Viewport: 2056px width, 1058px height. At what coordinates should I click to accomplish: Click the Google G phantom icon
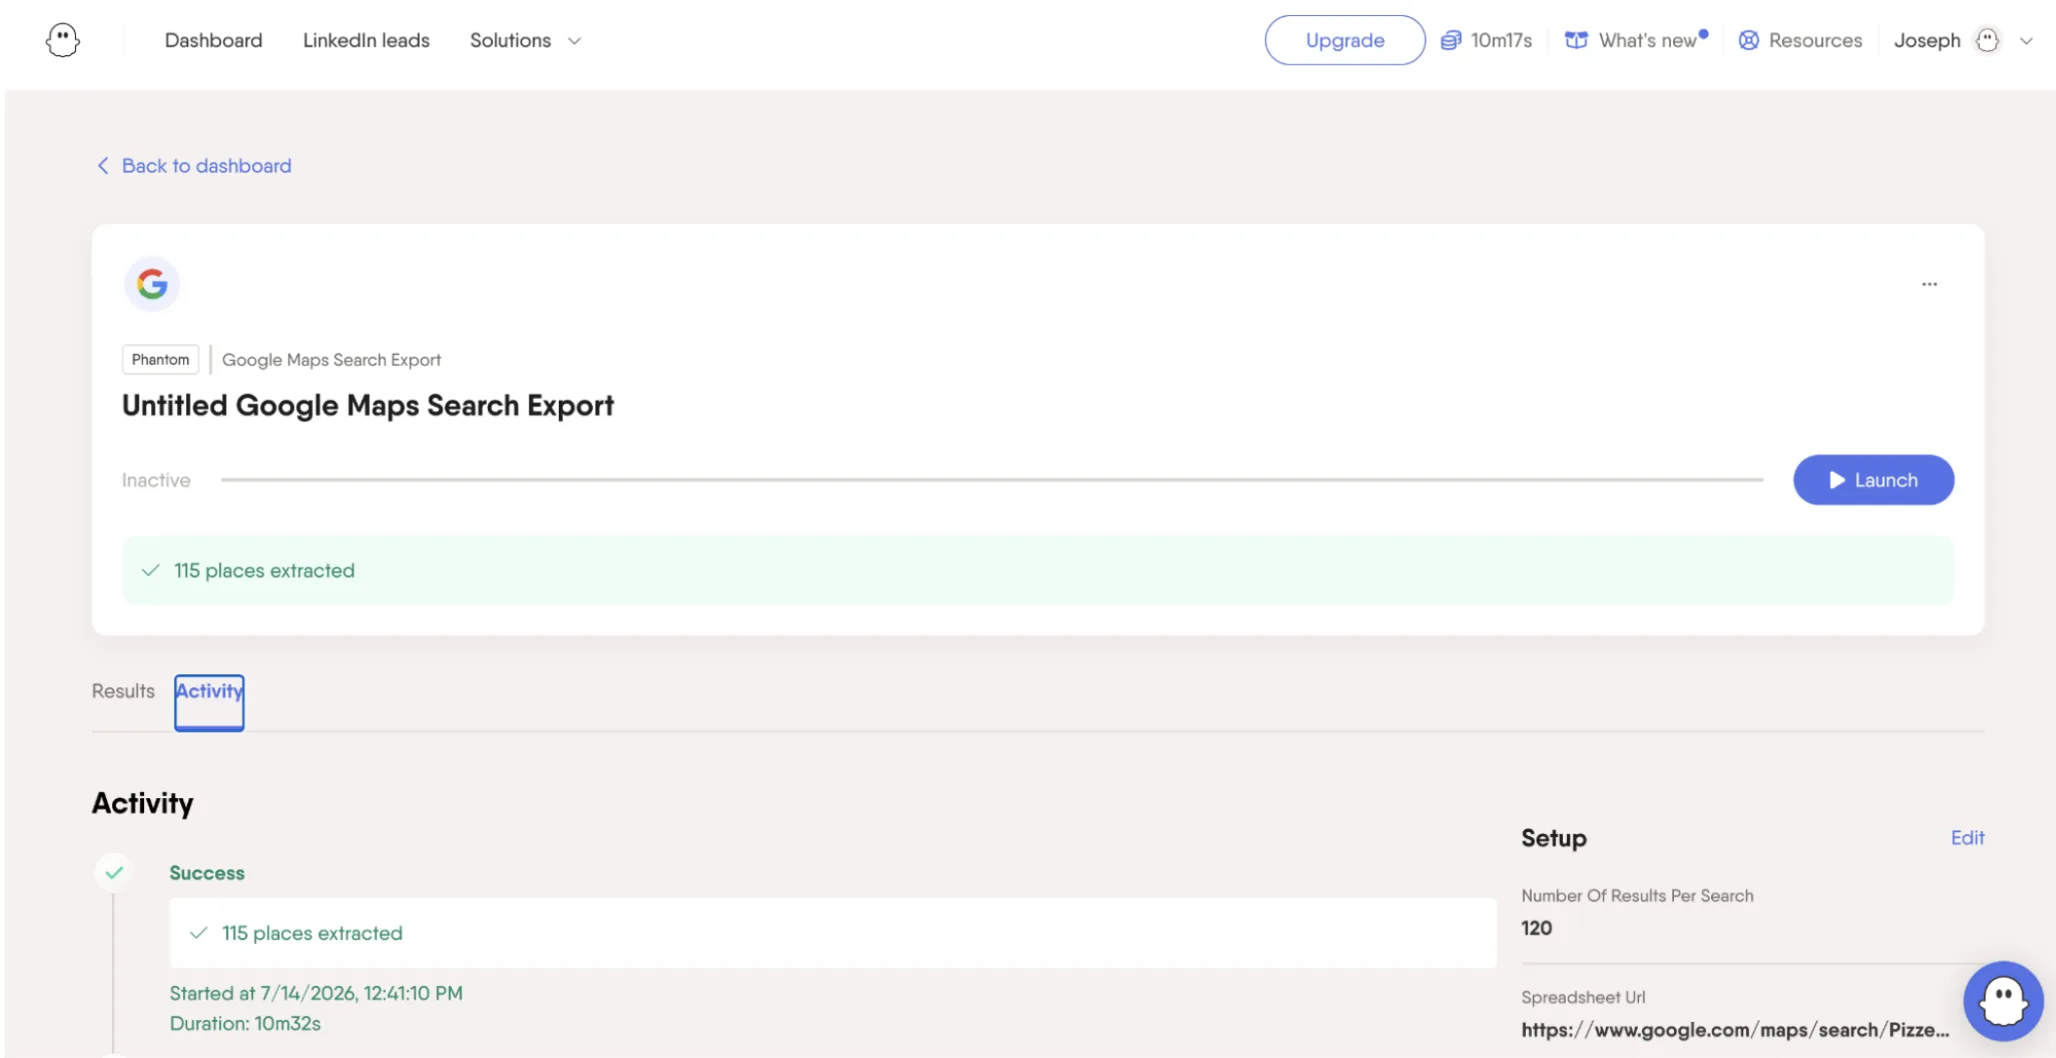click(x=152, y=284)
